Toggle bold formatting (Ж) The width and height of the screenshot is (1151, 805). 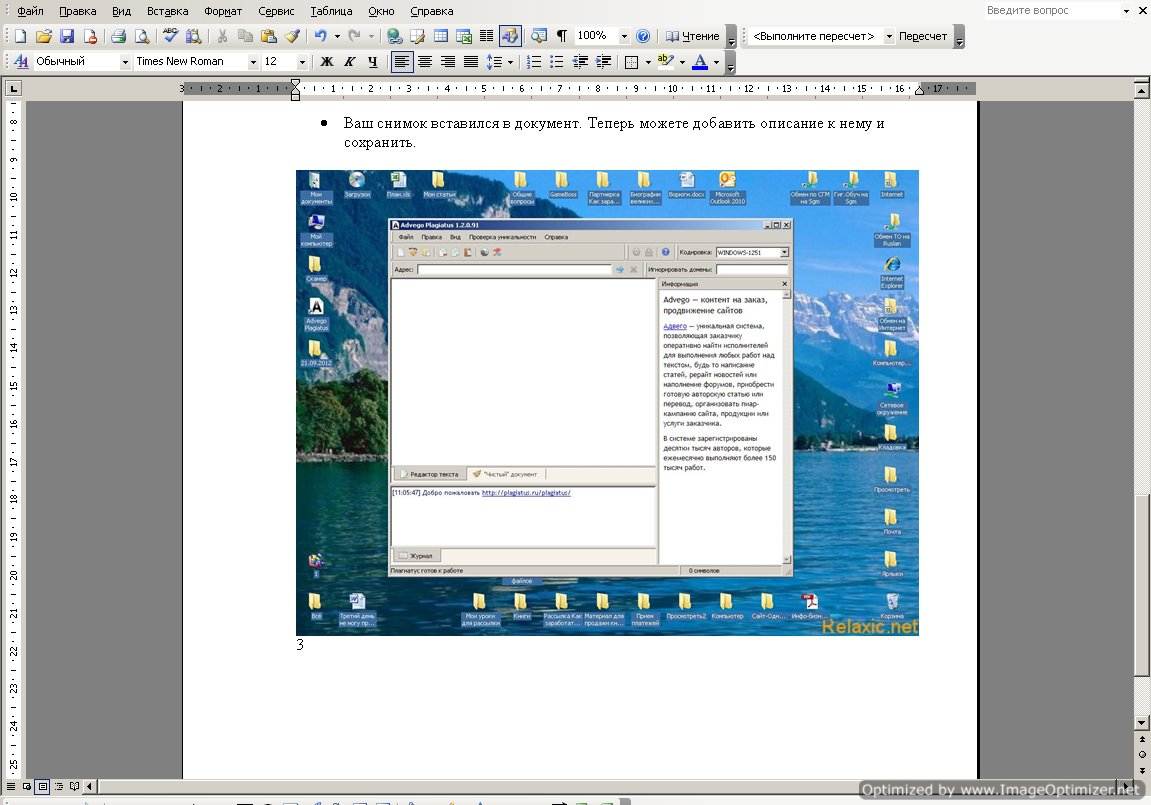(x=327, y=62)
